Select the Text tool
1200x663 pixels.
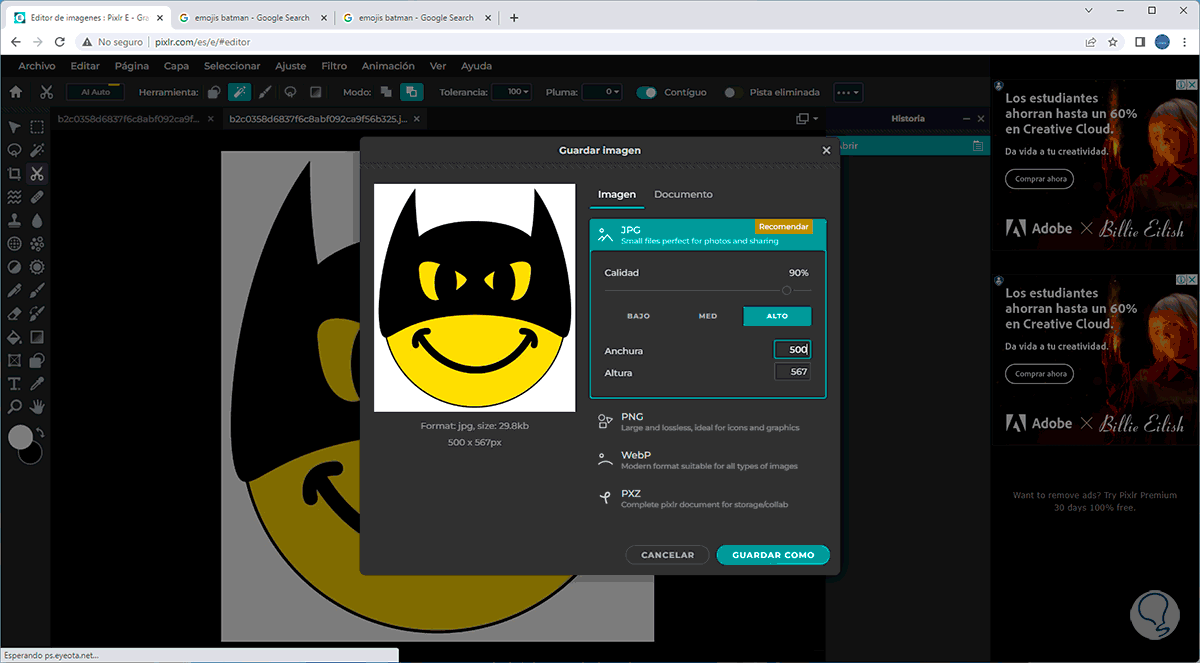point(14,384)
